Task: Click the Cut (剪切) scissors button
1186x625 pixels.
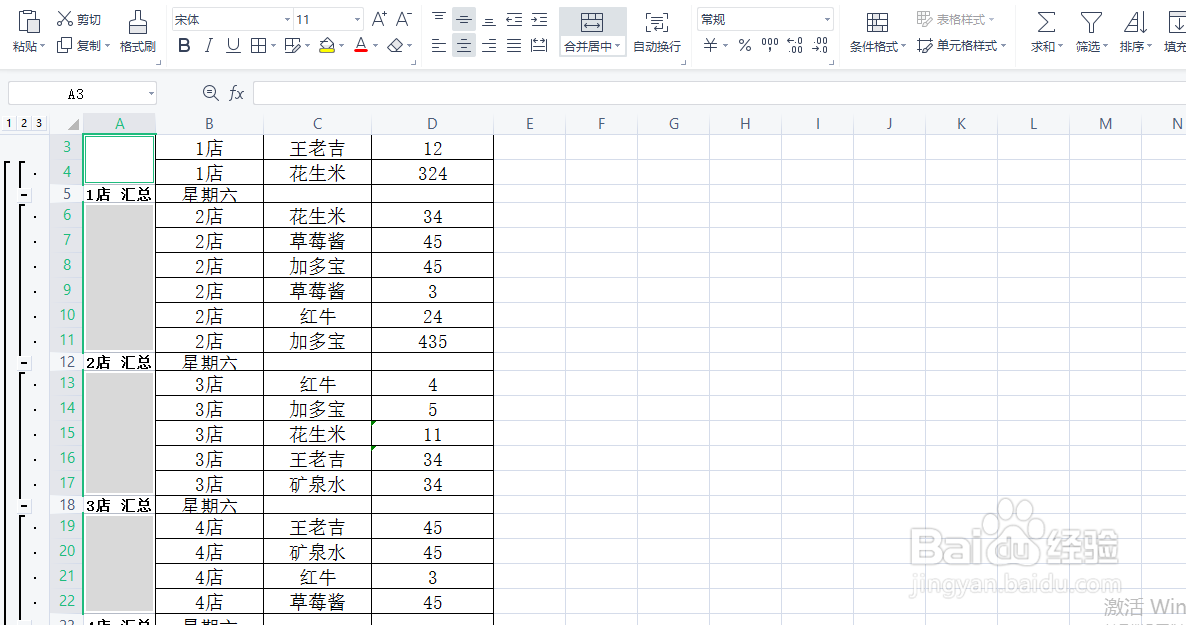Action: click(x=79, y=19)
